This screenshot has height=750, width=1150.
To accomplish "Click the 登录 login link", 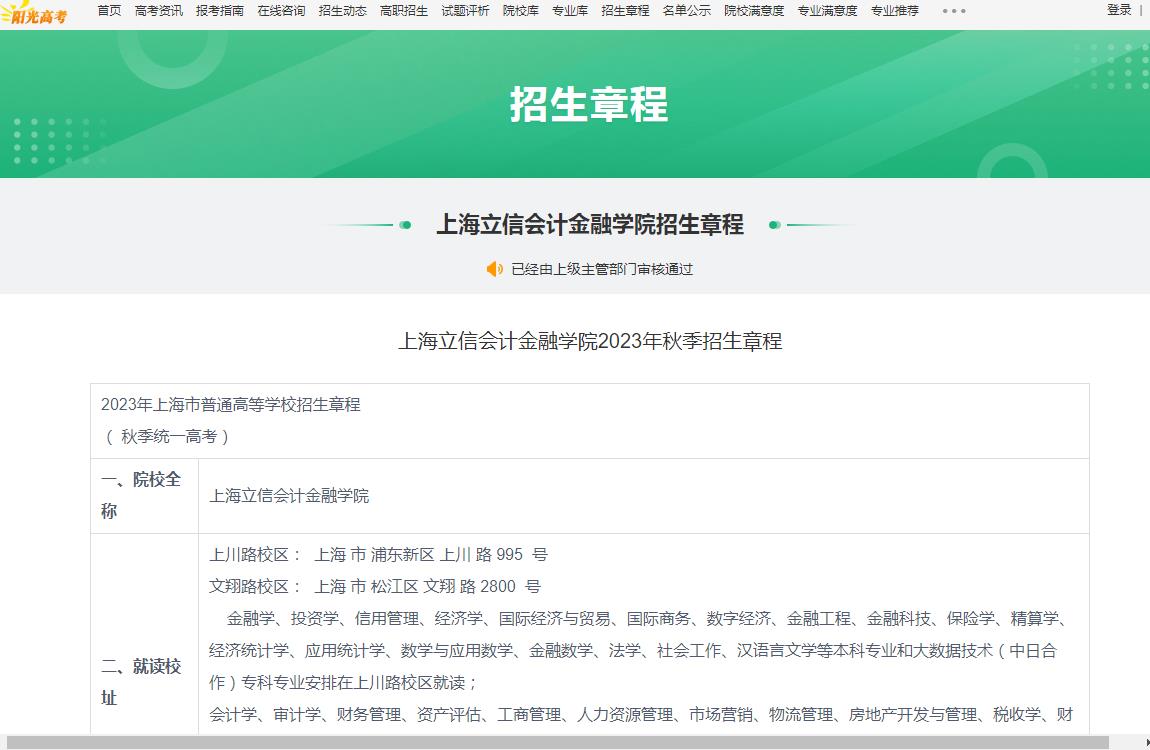I will [x=1119, y=10].
